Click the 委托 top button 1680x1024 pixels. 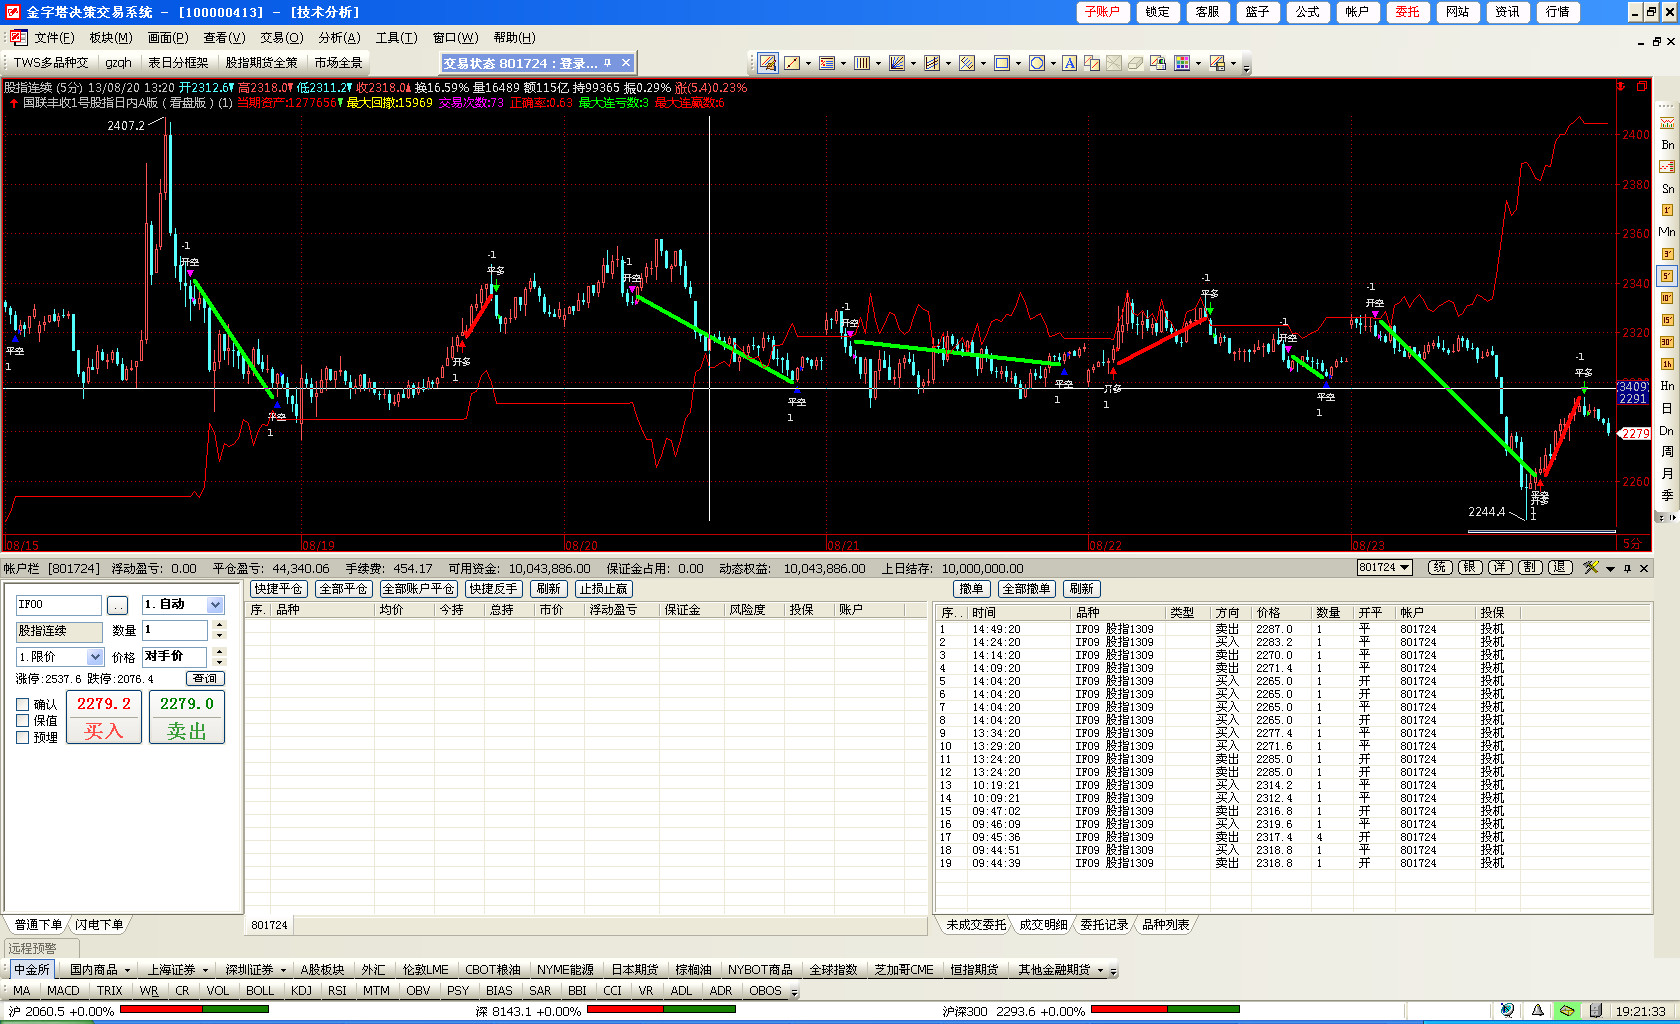[x=1407, y=12]
